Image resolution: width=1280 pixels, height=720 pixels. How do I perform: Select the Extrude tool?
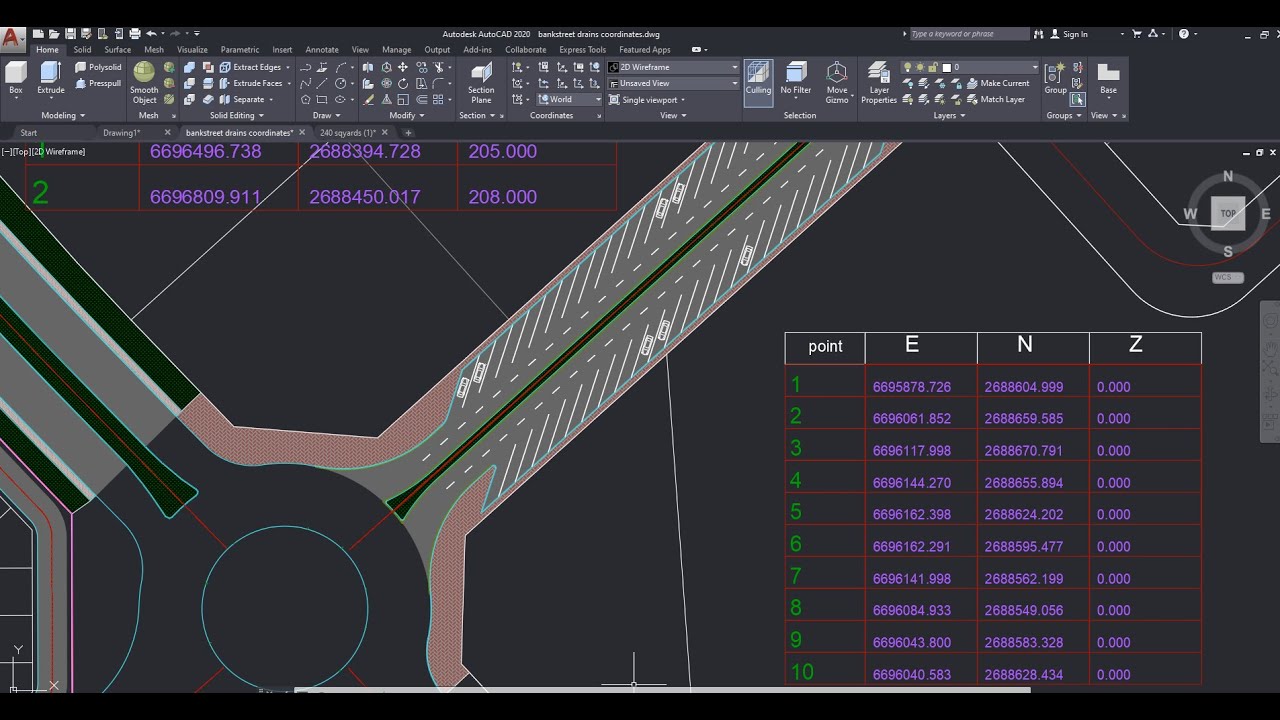pyautogui.click(x=48, y=78)
